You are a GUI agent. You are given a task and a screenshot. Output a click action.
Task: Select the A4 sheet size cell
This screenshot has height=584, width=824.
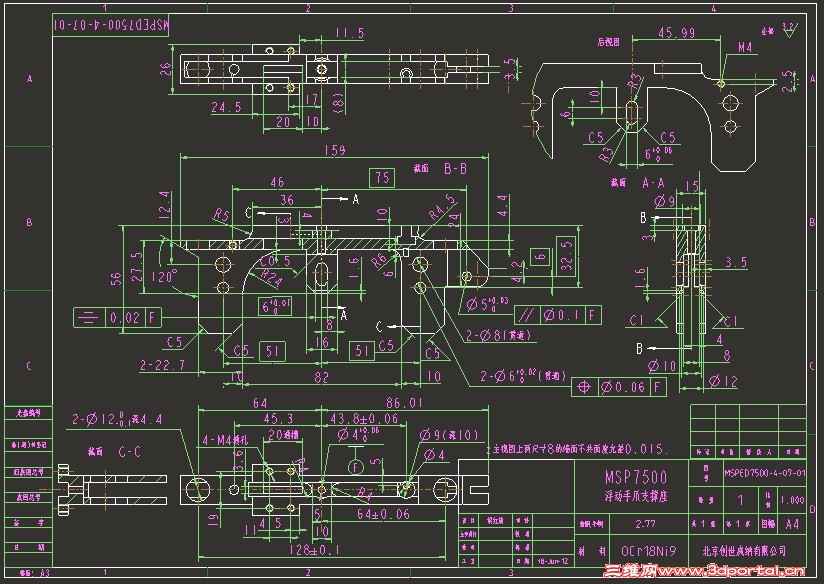pyautogui.click(x=792, y=524)
